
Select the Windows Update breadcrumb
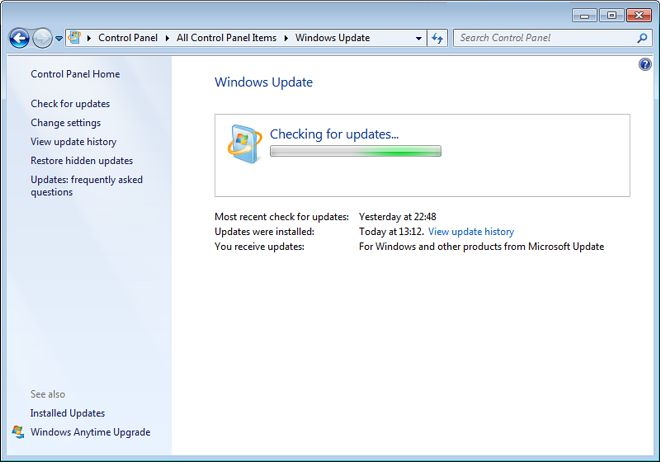333,38
